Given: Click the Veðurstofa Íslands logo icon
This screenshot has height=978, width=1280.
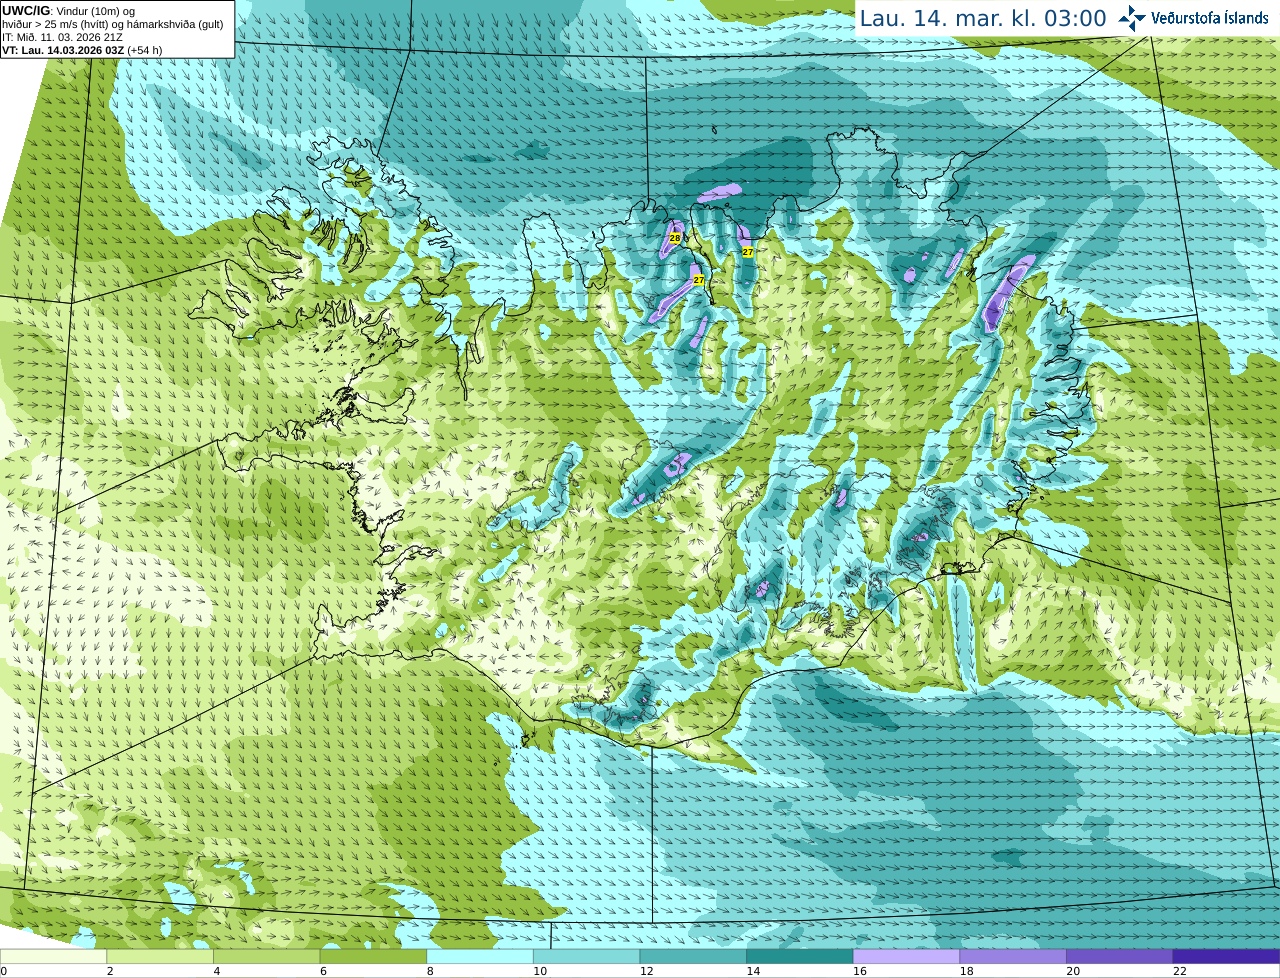Looking at the screenshot, I should click(1132, 17).
